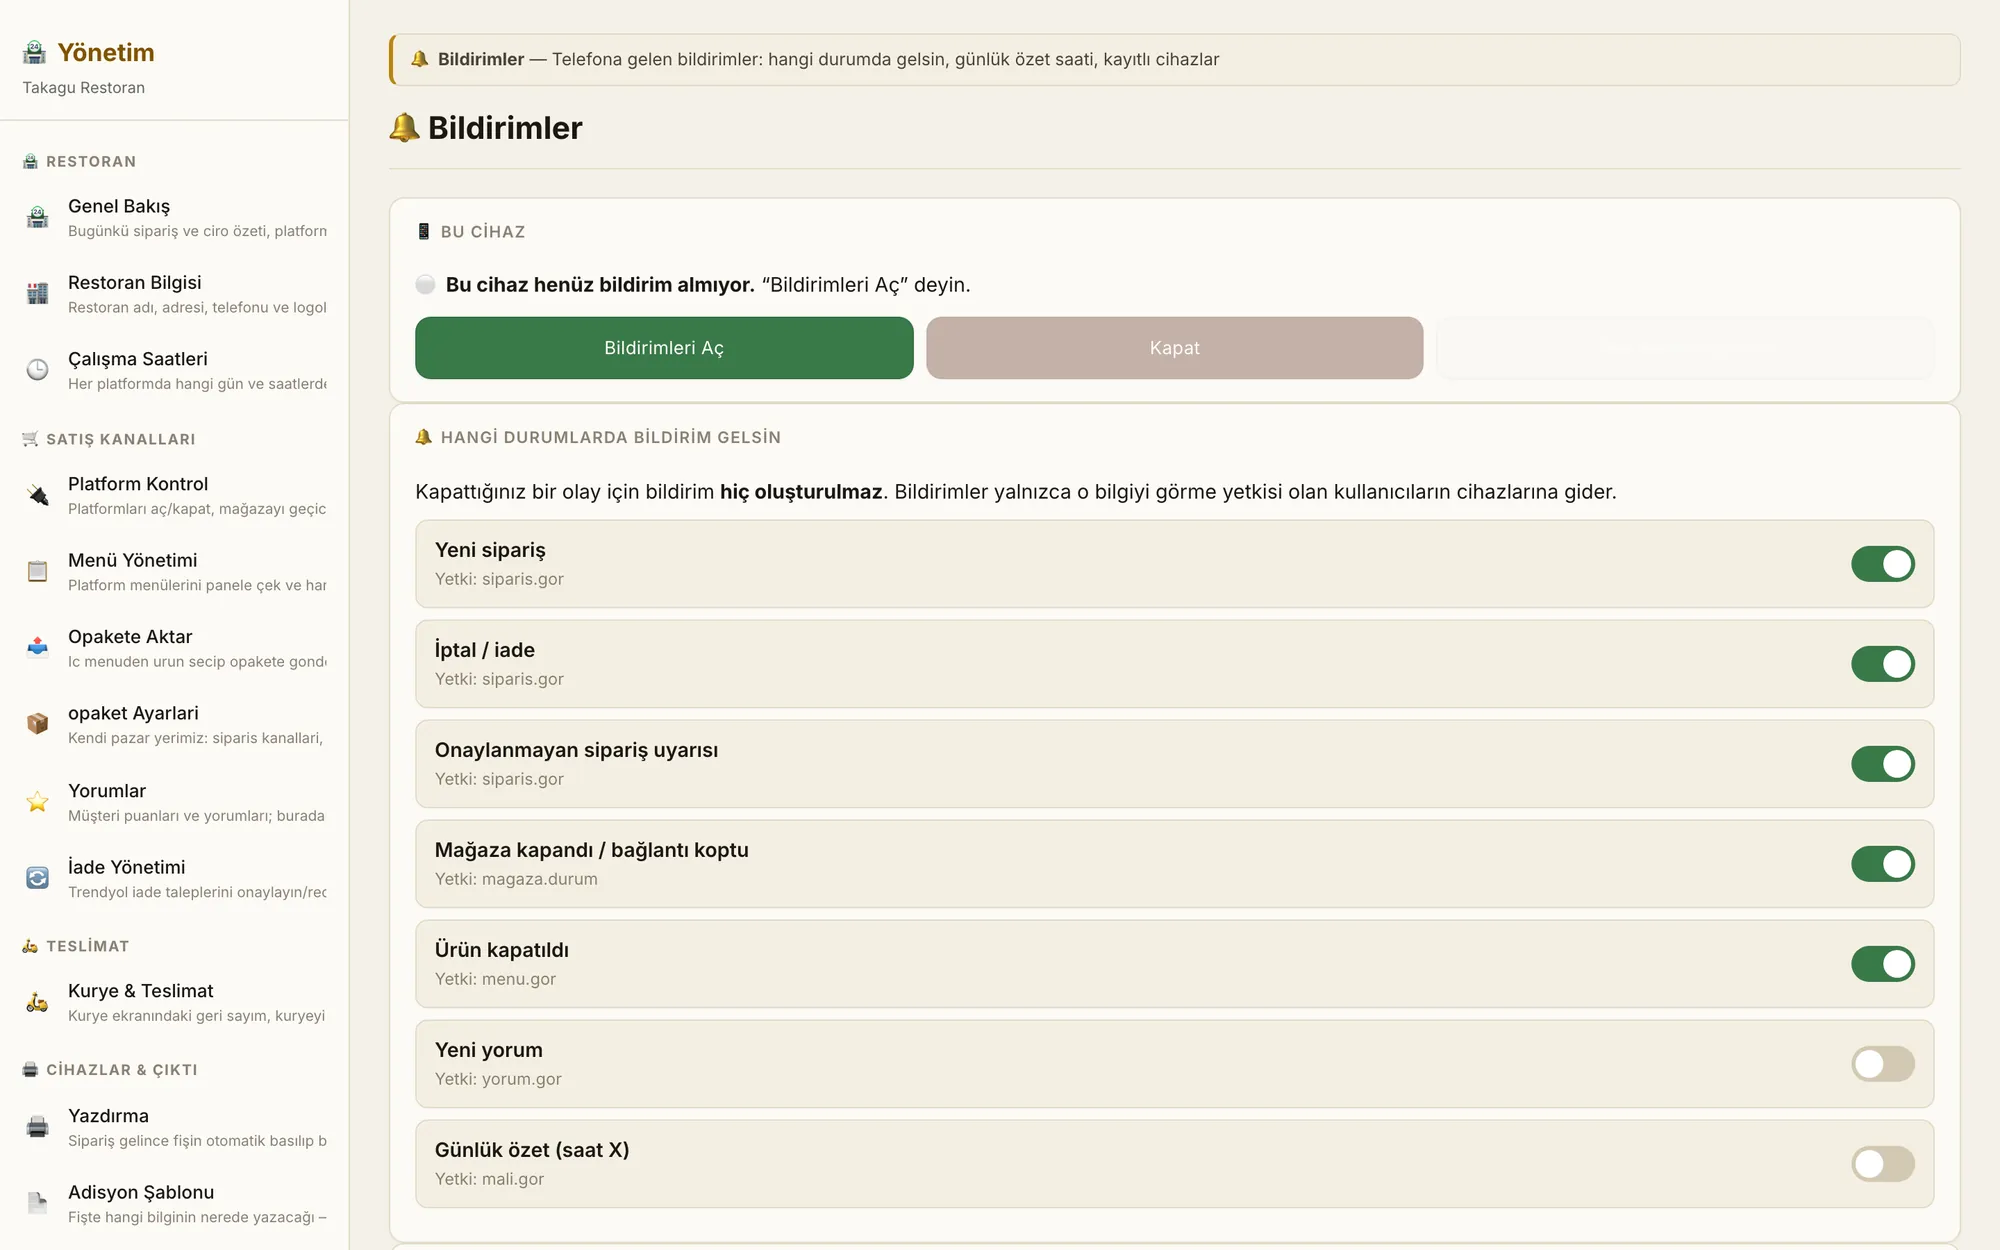This screenshot has height=1250, width=2000.
Task: Click the Genel Bakış sidebar icon
Action: (37, 217)
